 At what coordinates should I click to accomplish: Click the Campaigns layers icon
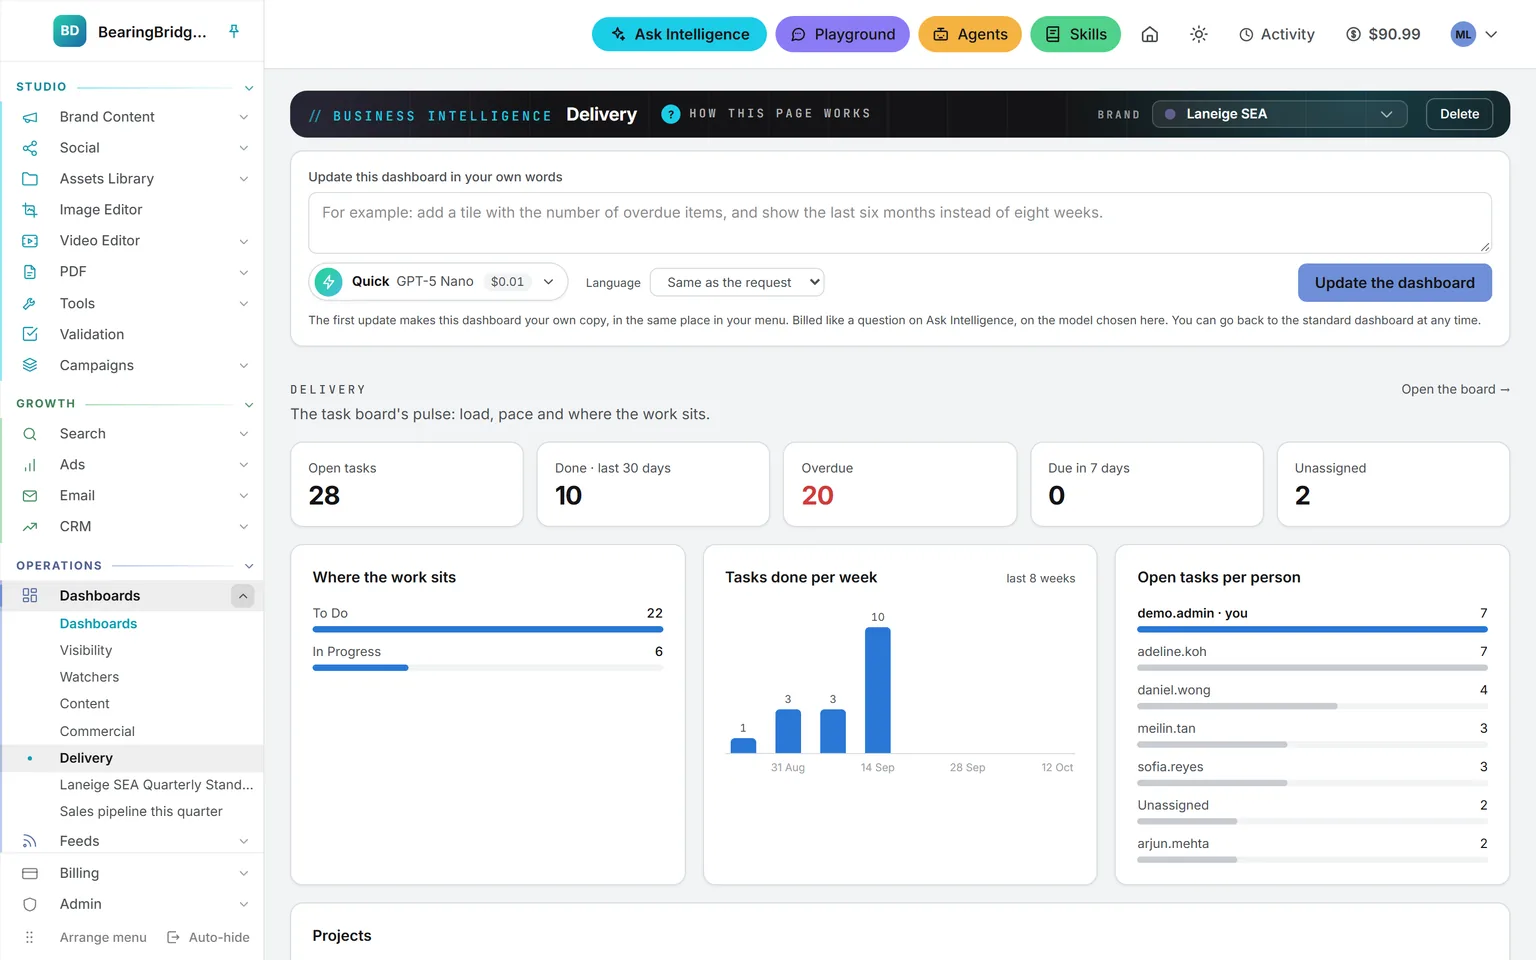pyautogui.click(x=30, y=365)
